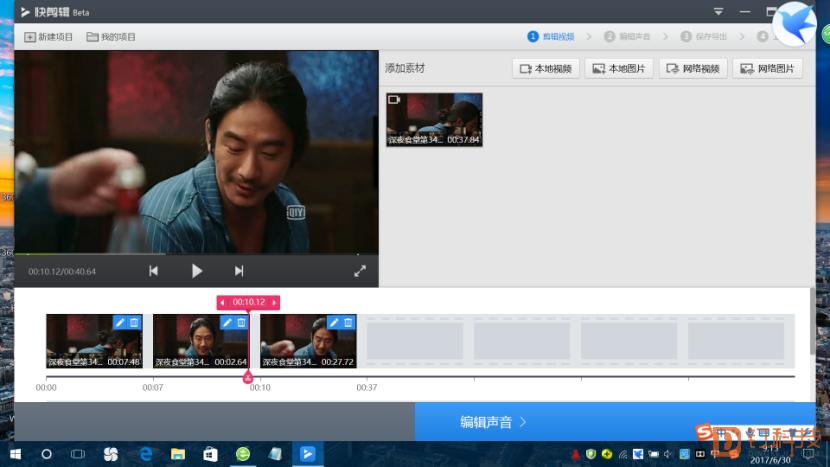This screenshot has height=467, width=830.
Task: Delete the 00:02.64 timeline clip
Action: pos(241,322)
